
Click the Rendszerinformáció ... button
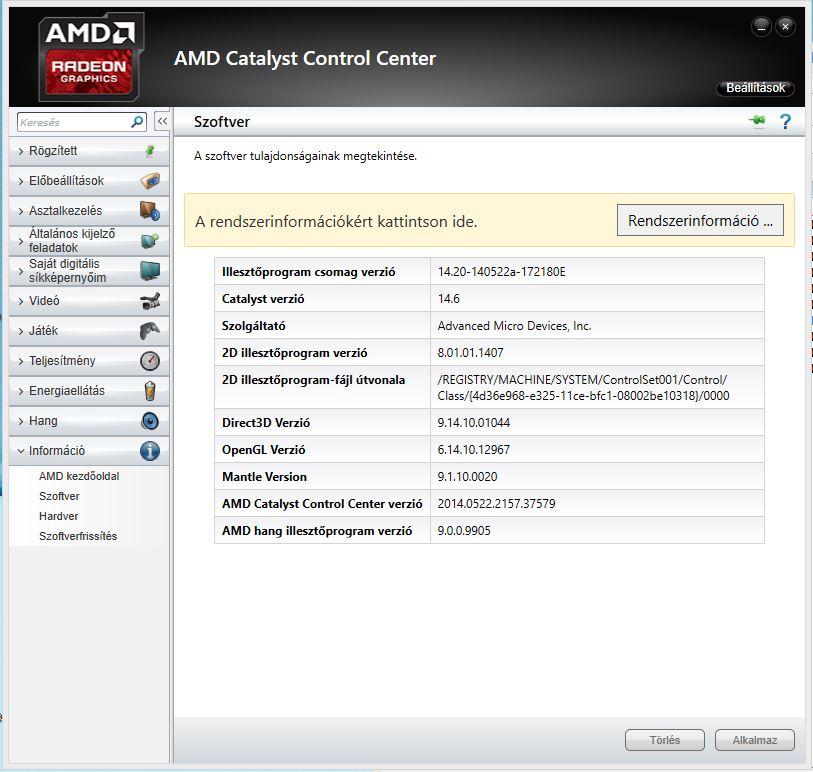click(x=700, y=220)
